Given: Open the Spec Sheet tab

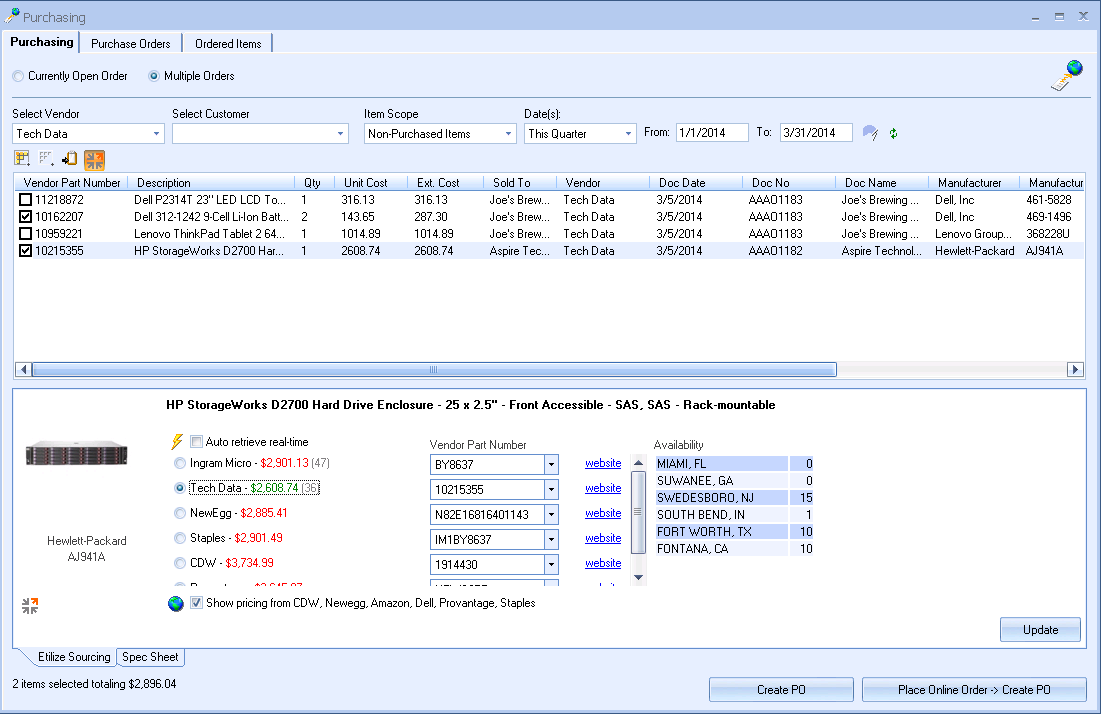Looking at the screenshot, I should pyautogui.click(x=150, y=657).
